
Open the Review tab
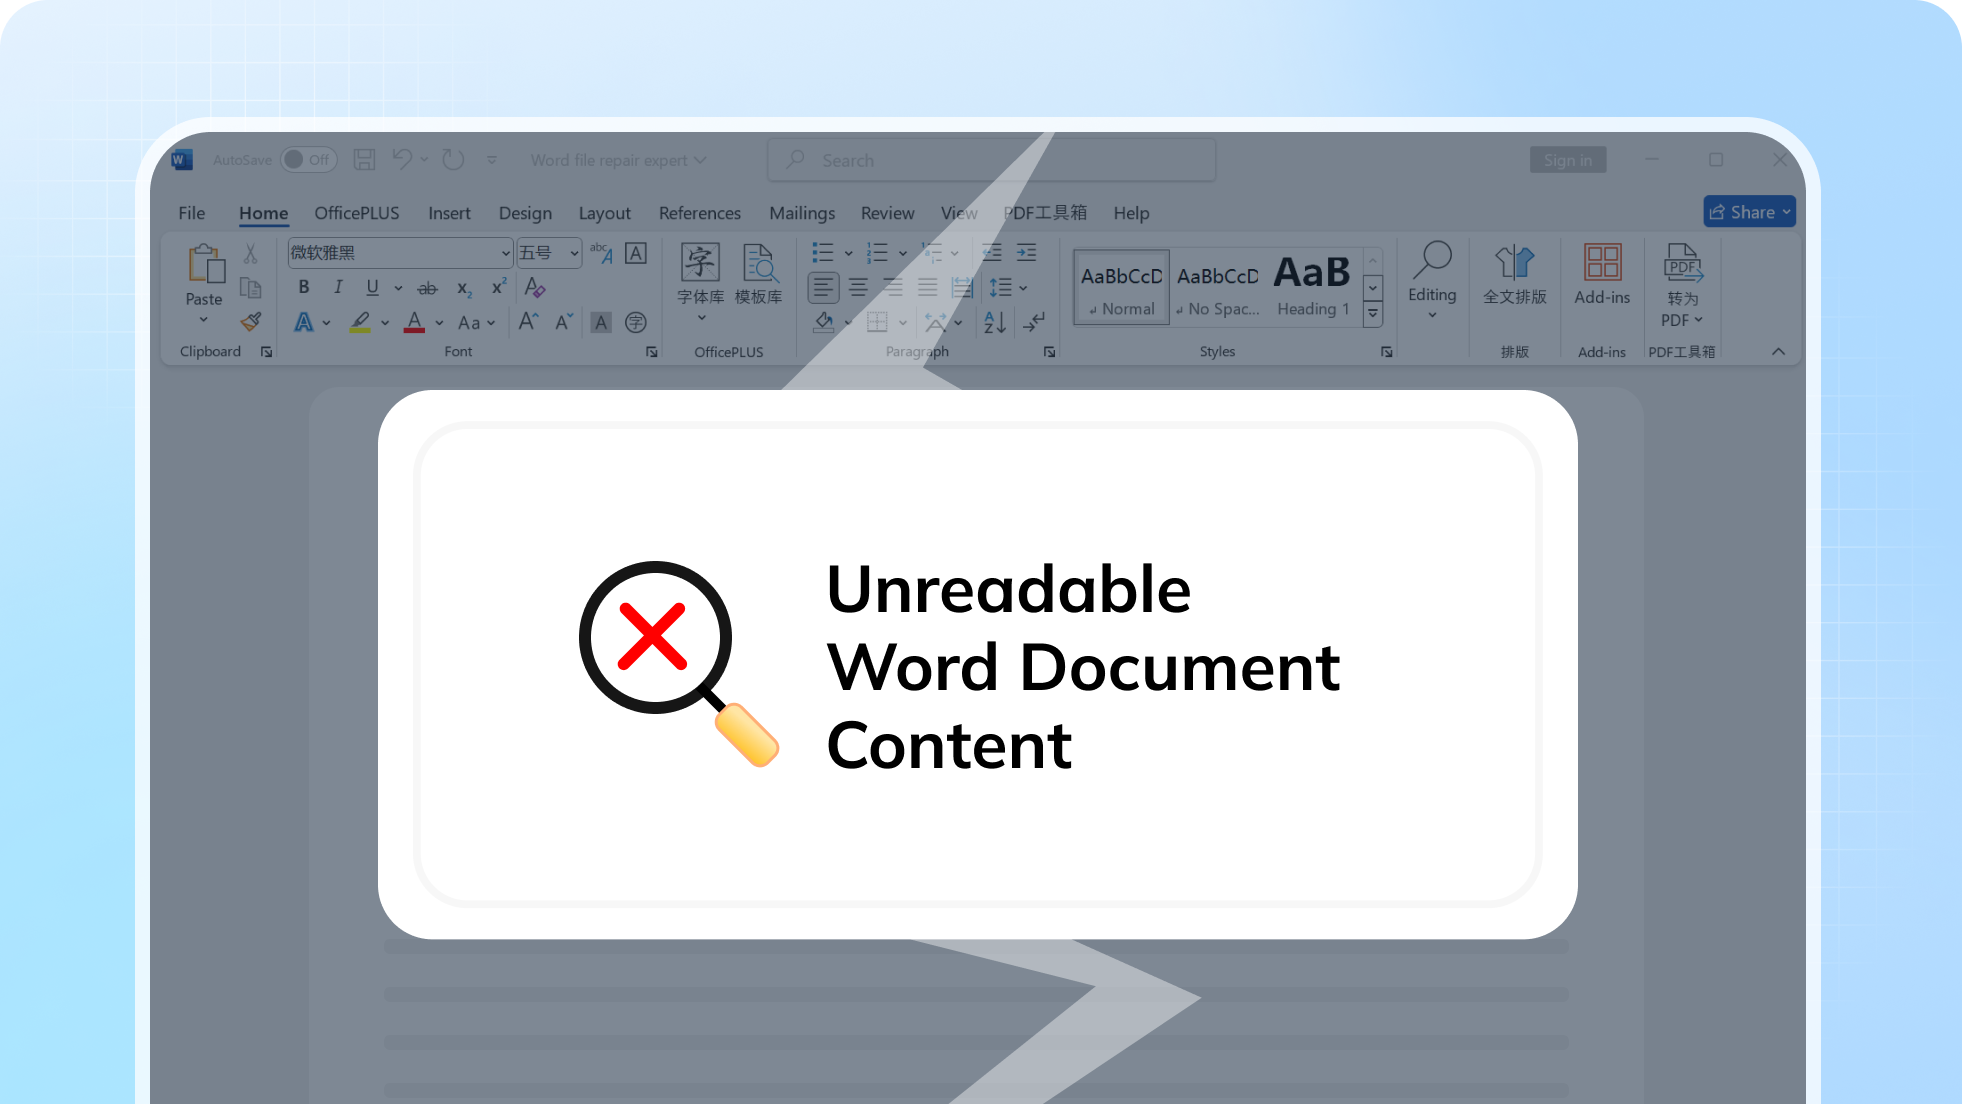tap(887, 213)
